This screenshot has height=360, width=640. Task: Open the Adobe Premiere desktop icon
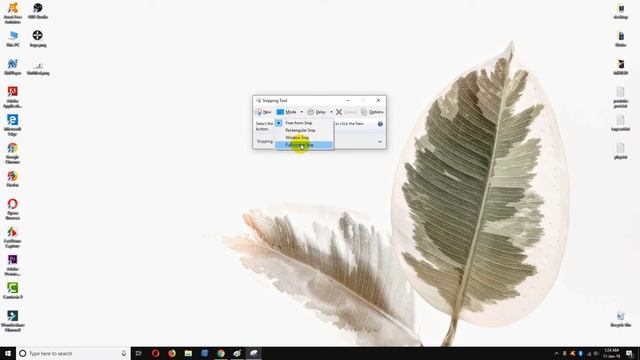pos(13,265)
